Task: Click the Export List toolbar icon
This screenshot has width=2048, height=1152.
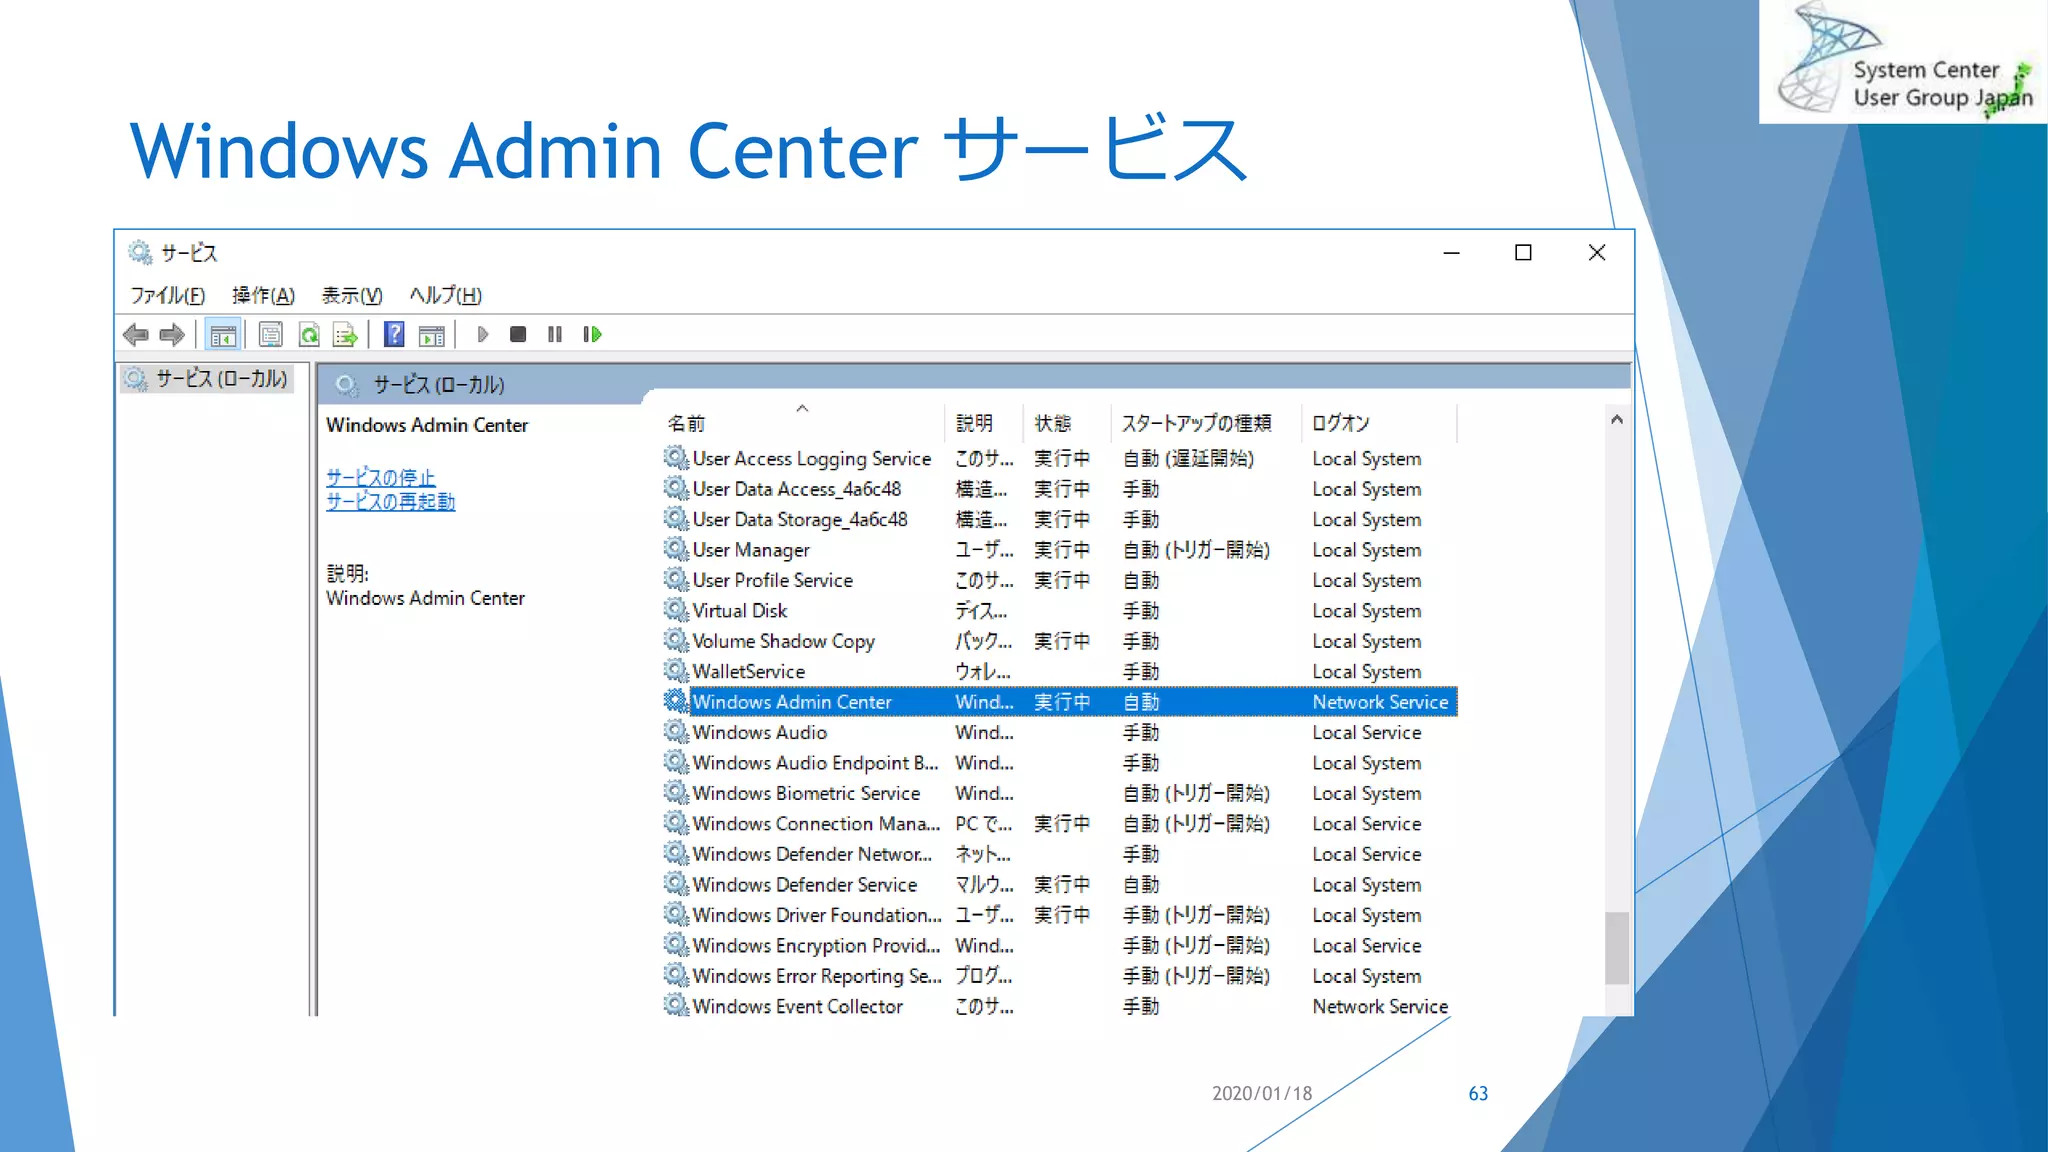Action: coord(345,335)
